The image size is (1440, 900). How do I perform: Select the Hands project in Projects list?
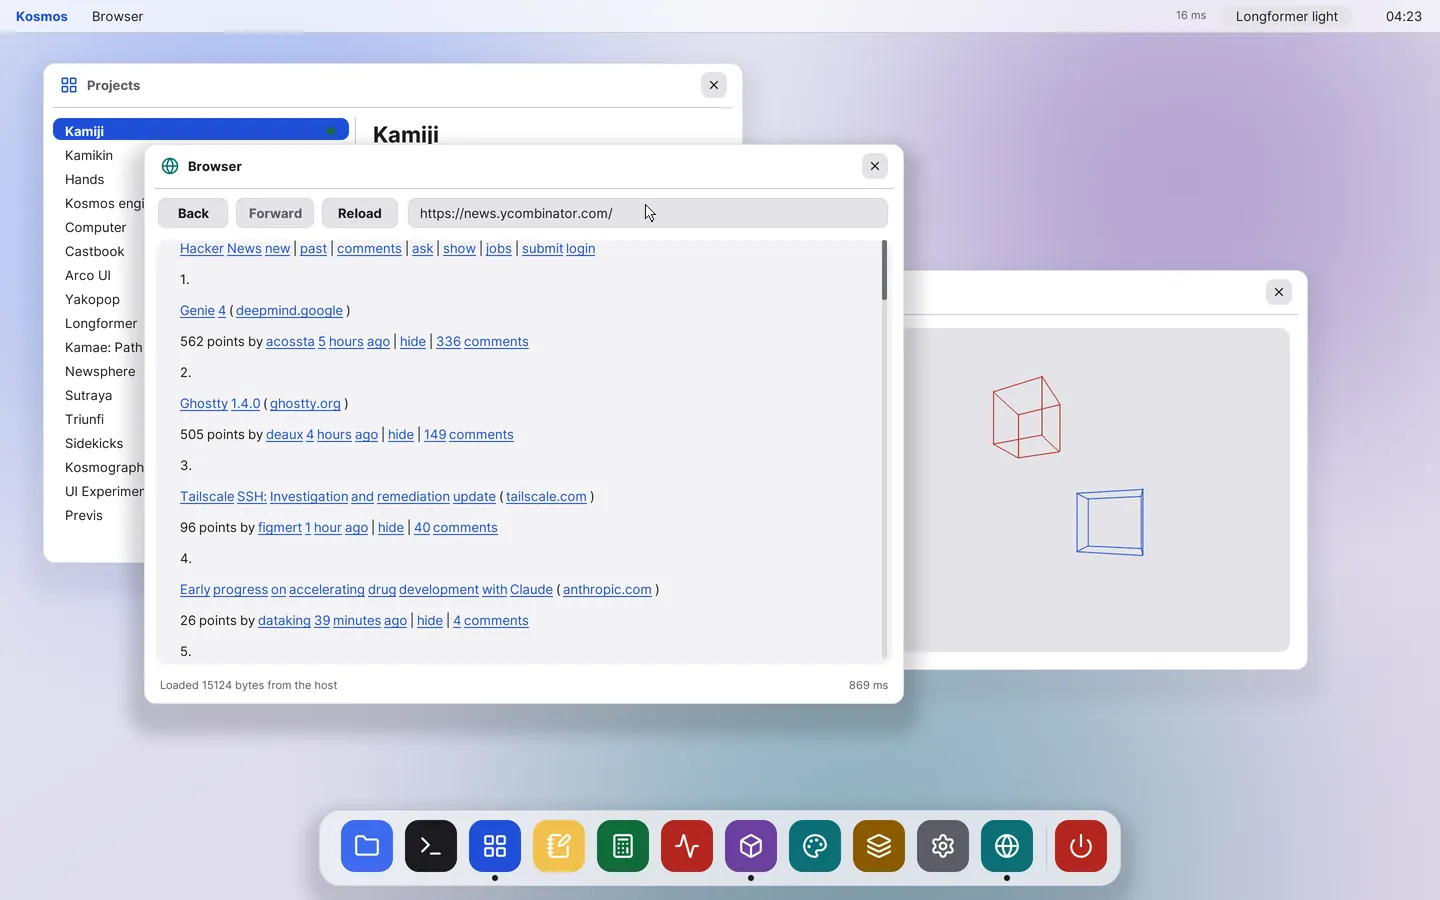point(84,179)
